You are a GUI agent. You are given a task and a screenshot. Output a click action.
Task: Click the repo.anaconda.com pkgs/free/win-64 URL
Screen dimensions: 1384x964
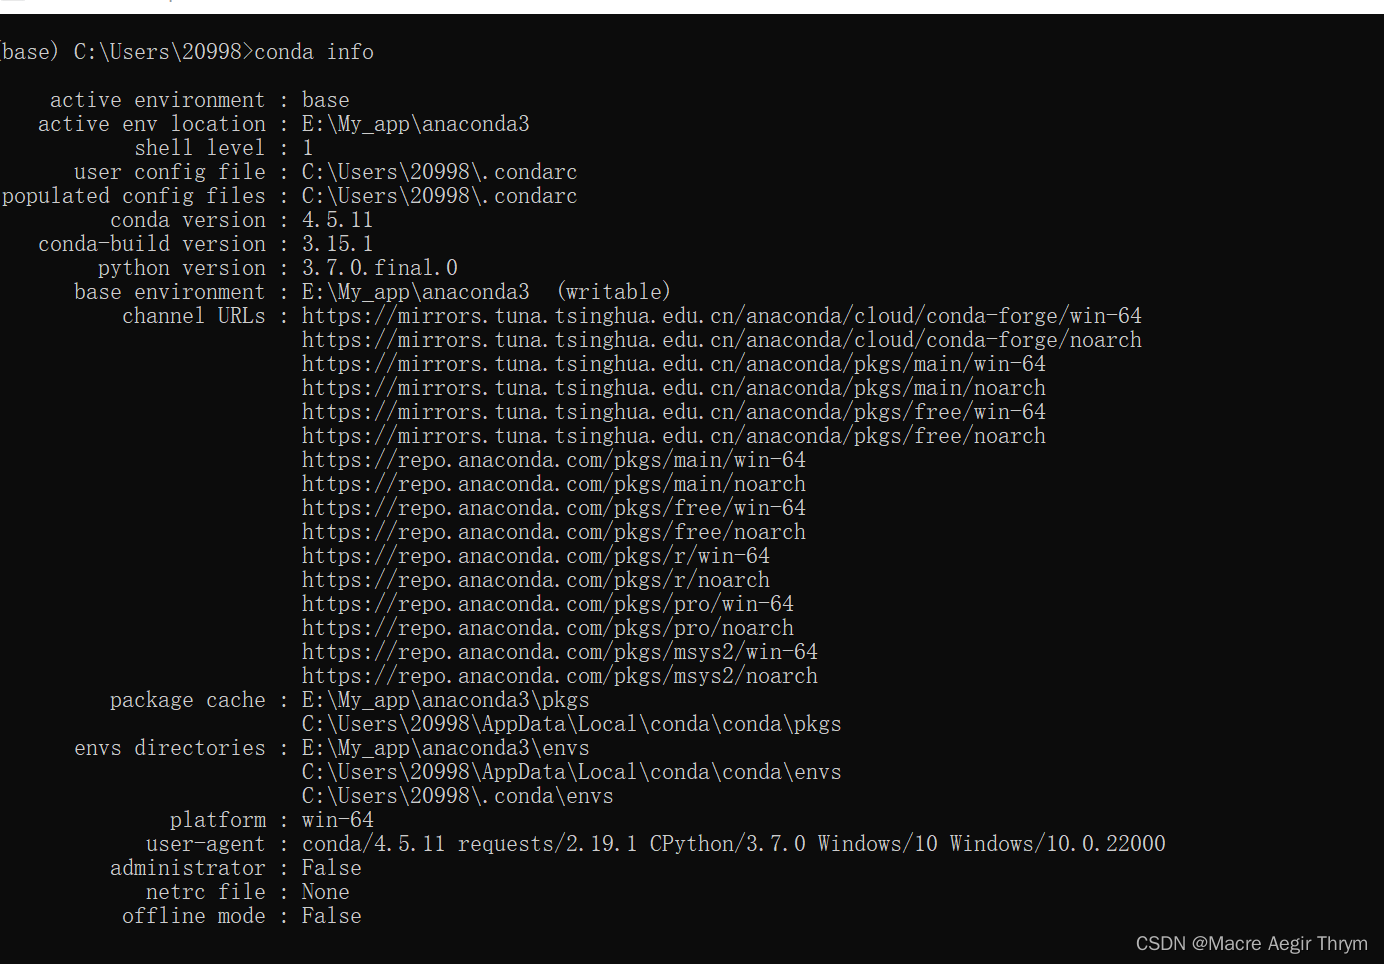pyautogui.click(x=554, y=508)
